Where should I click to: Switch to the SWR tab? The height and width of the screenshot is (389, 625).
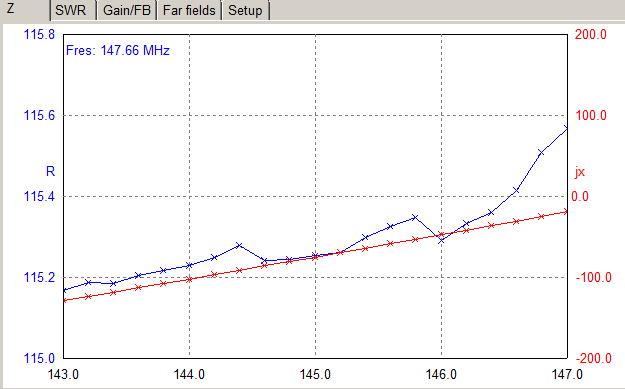point(72,10)
